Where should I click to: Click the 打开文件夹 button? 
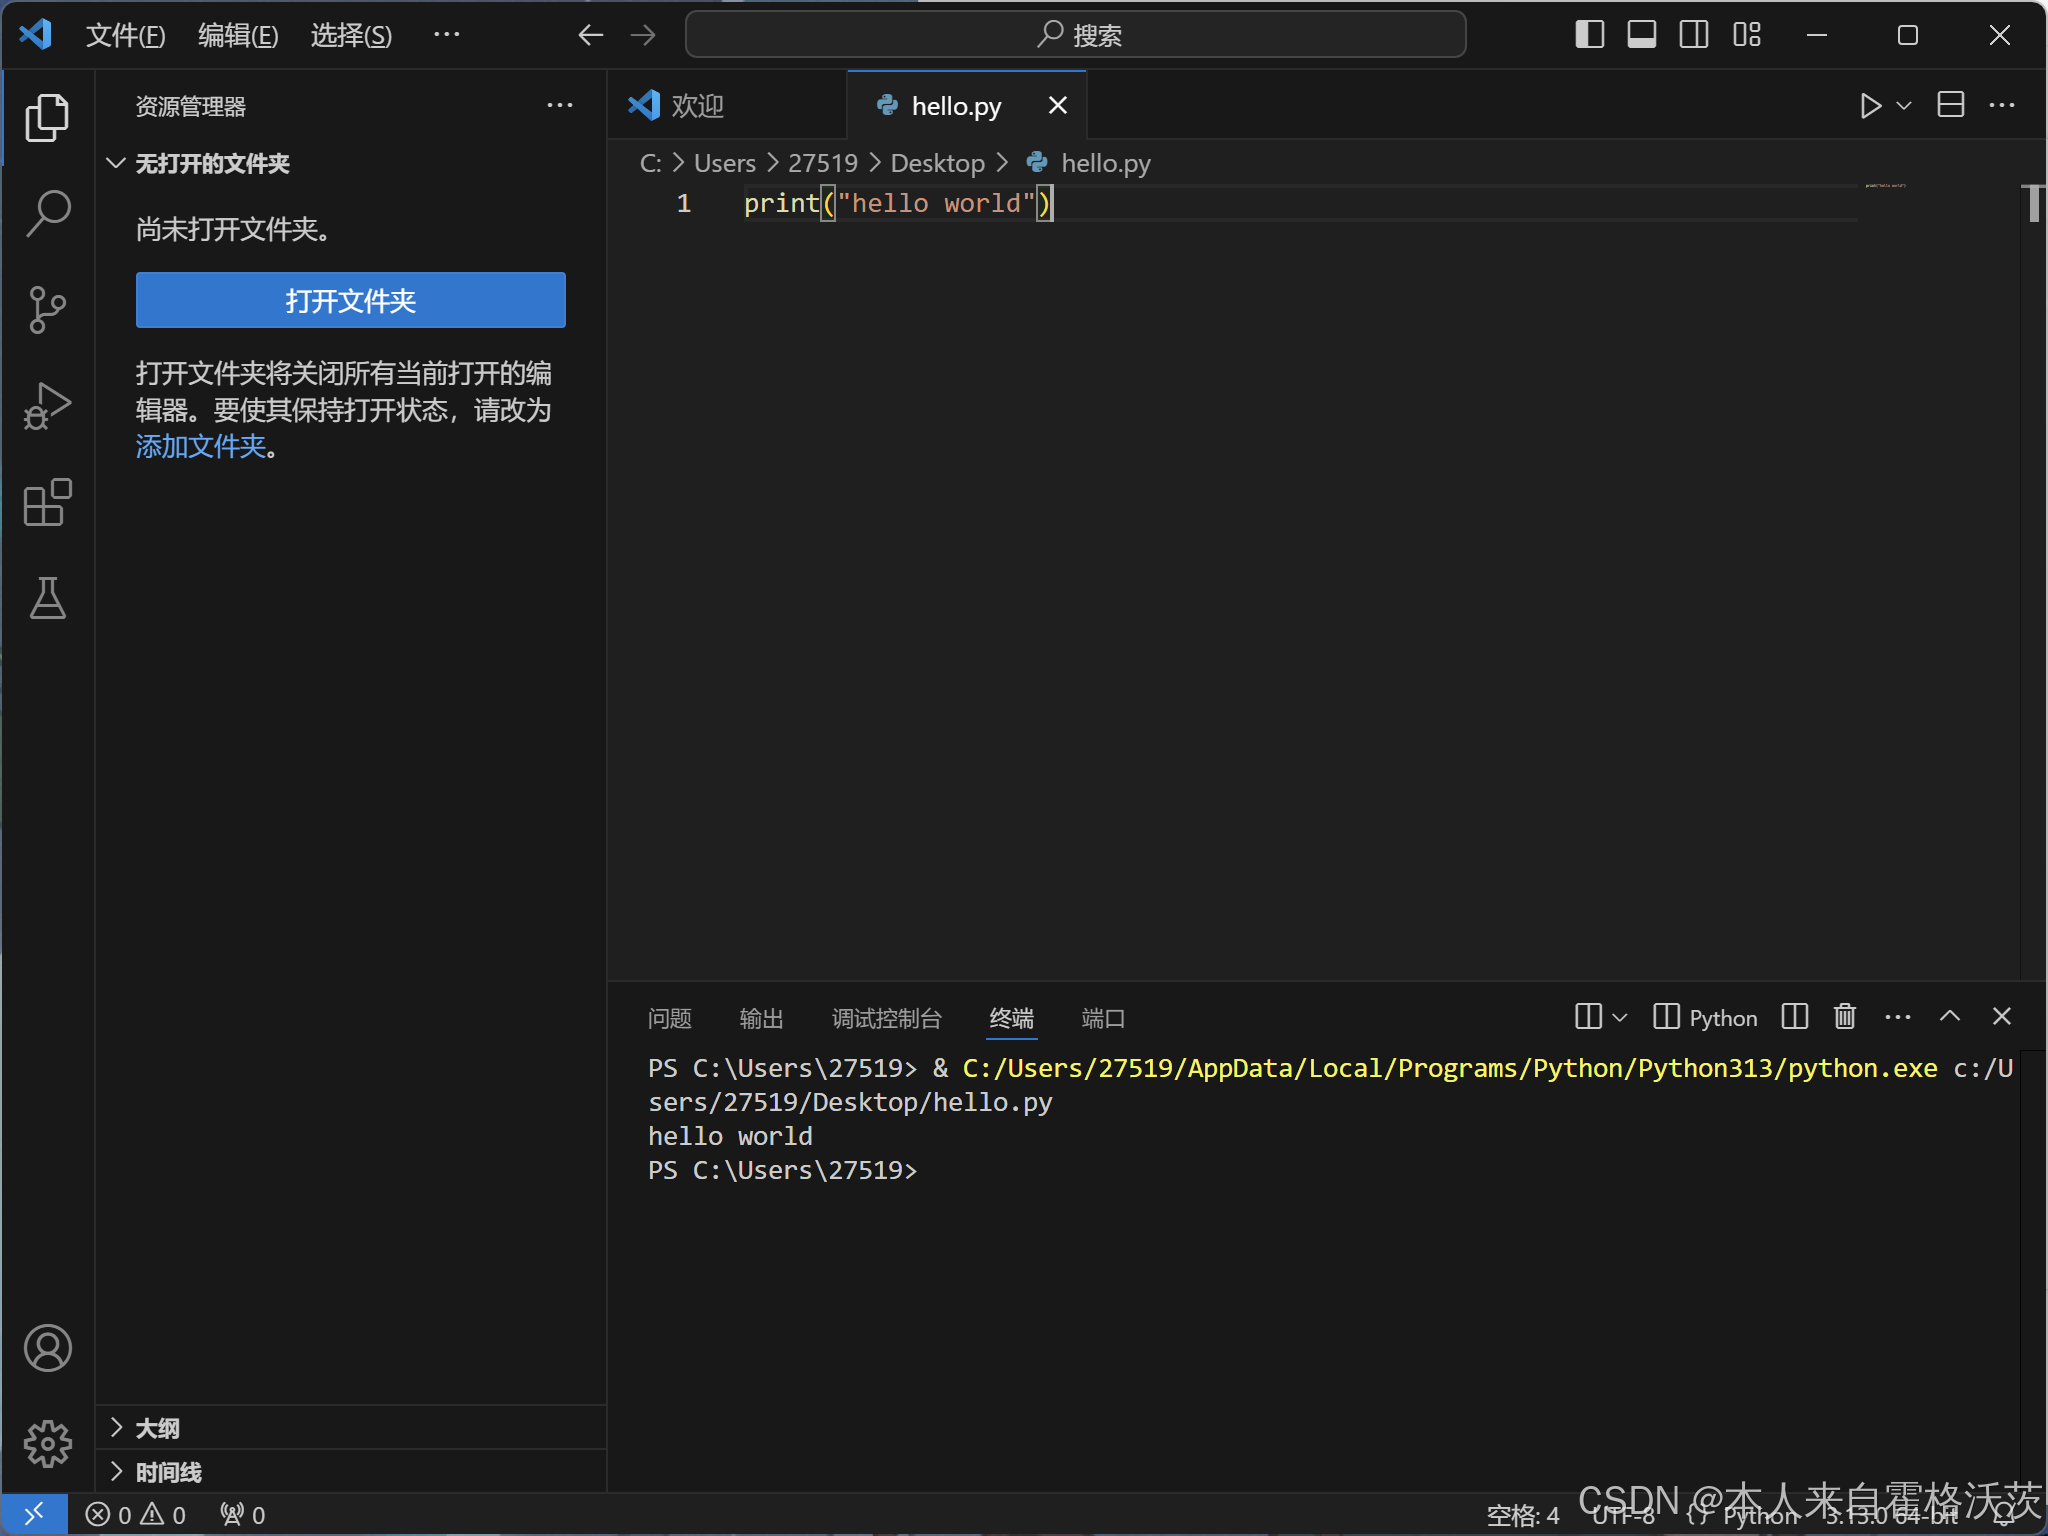click(x=350, y=300)
